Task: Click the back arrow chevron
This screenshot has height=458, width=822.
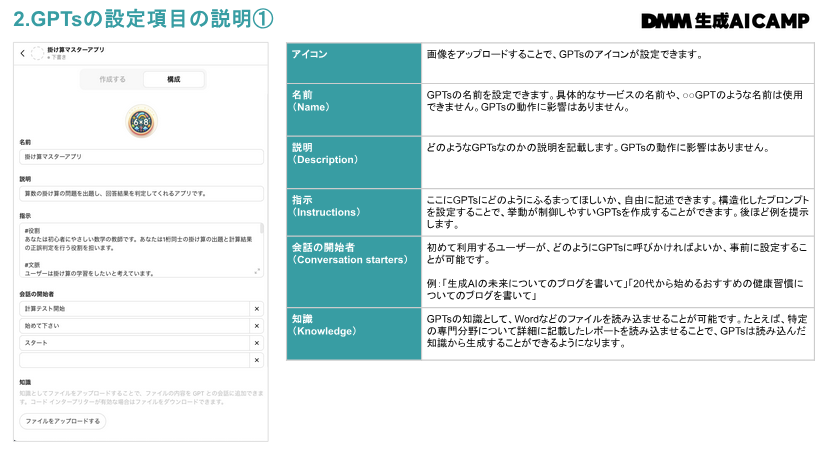Action: tap(23, 53)
